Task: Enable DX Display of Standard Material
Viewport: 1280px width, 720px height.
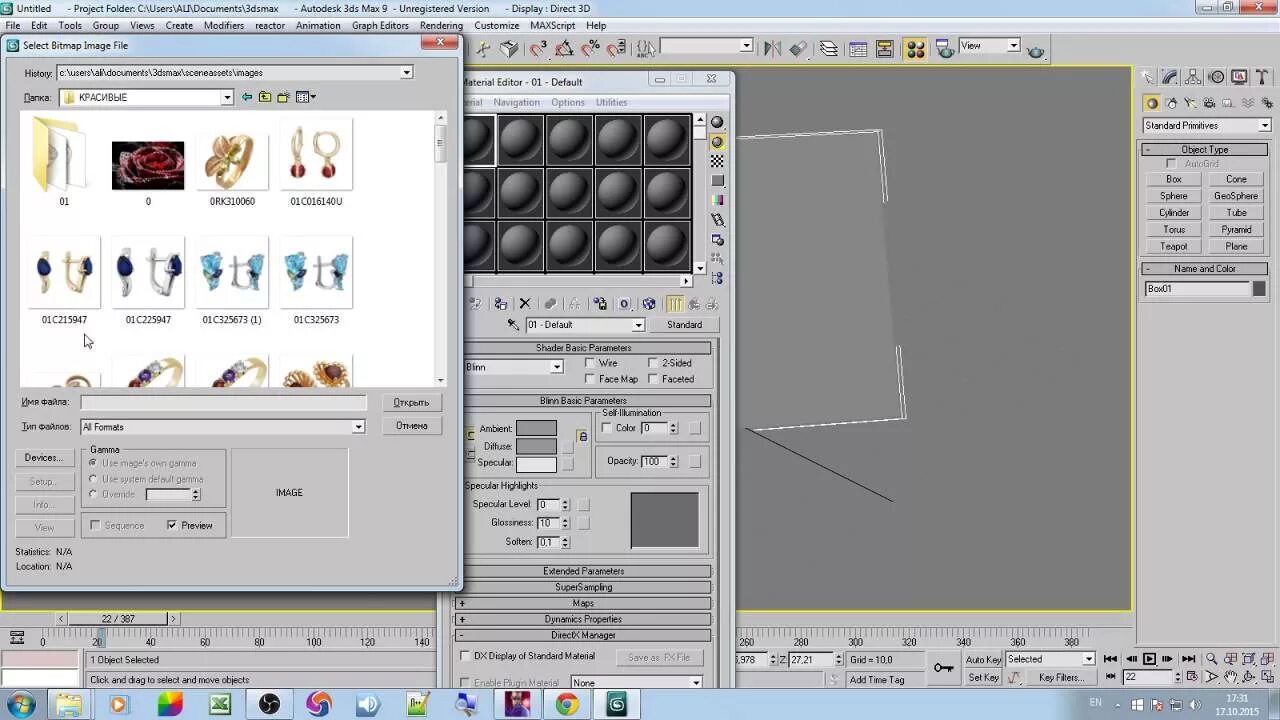Action: (x=465, y=656)
